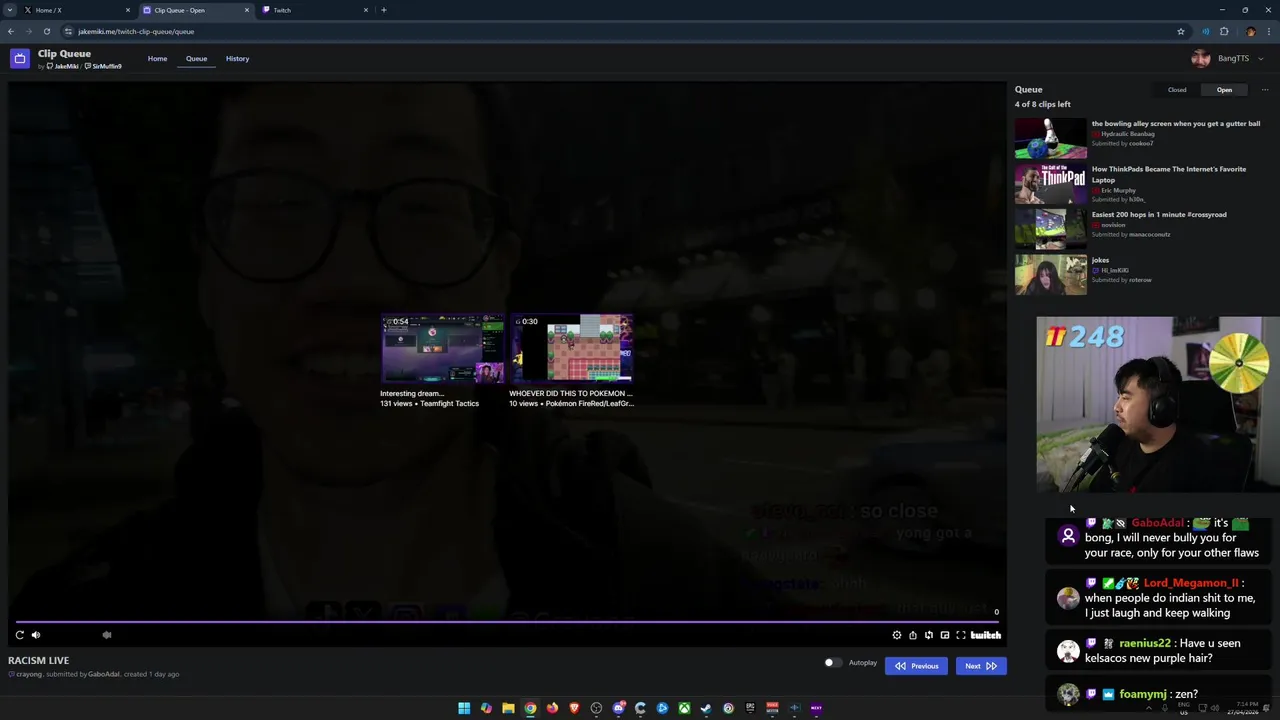Select the Easiest 200 hops crossyroad clip
The height and width of the screenshot is (720, 1280).
1140,229
